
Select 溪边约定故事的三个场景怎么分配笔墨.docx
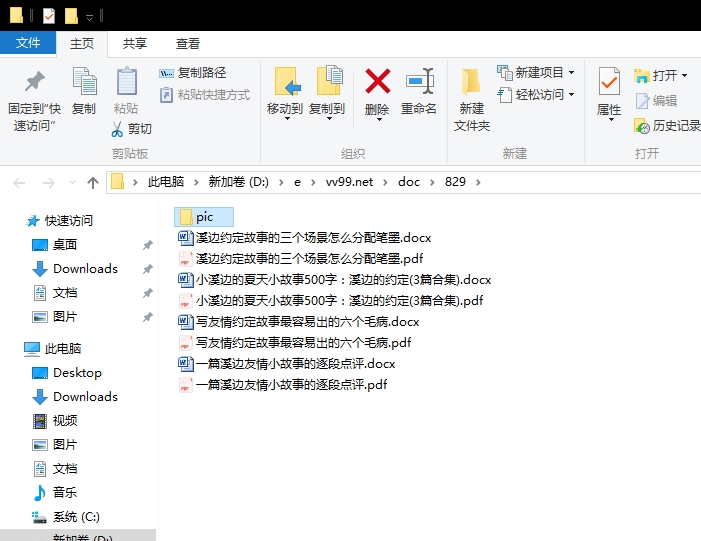pos(305,238)
